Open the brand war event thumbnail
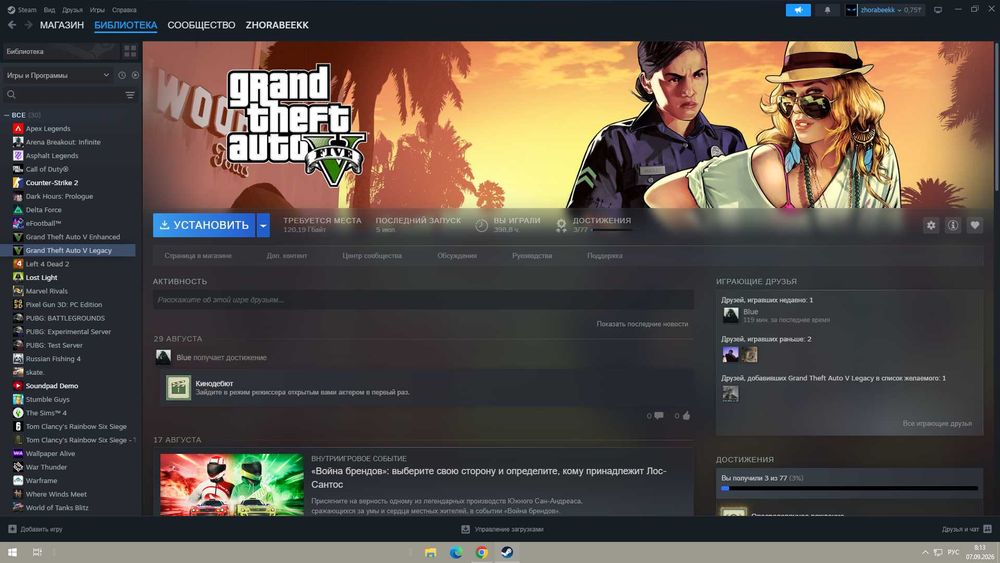This screenshot has width=1000, height=563. pos(232,485)
